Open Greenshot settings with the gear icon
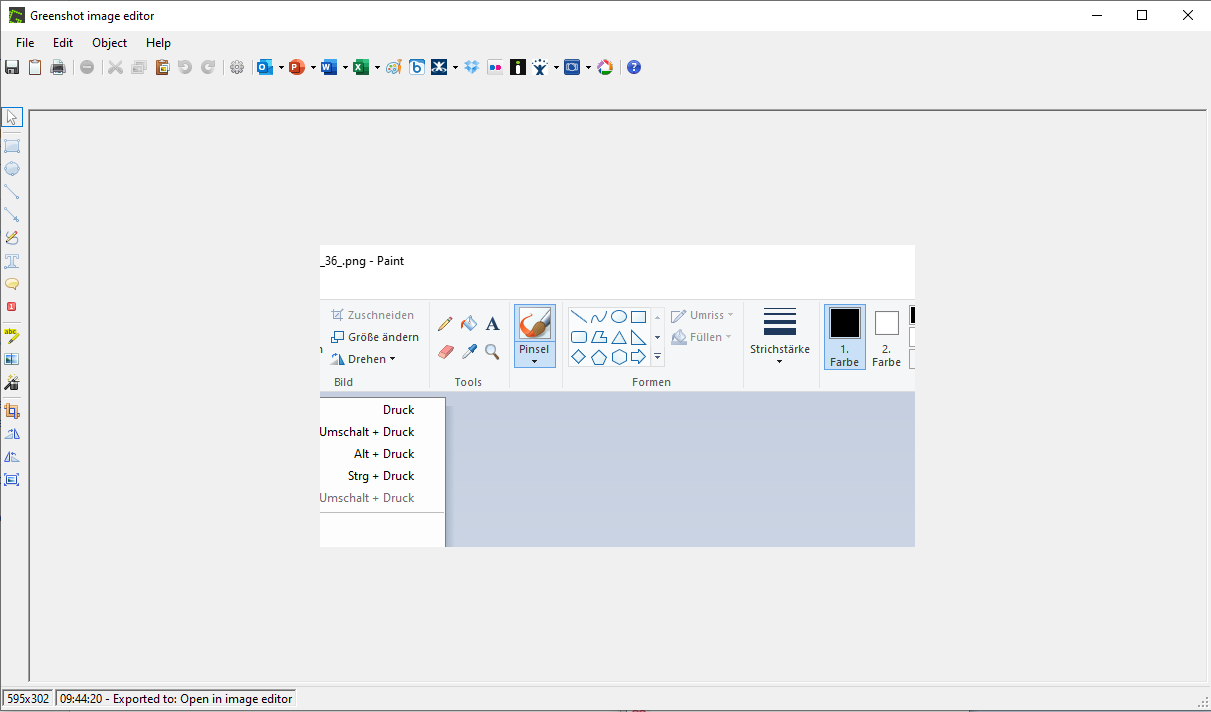 237,67
